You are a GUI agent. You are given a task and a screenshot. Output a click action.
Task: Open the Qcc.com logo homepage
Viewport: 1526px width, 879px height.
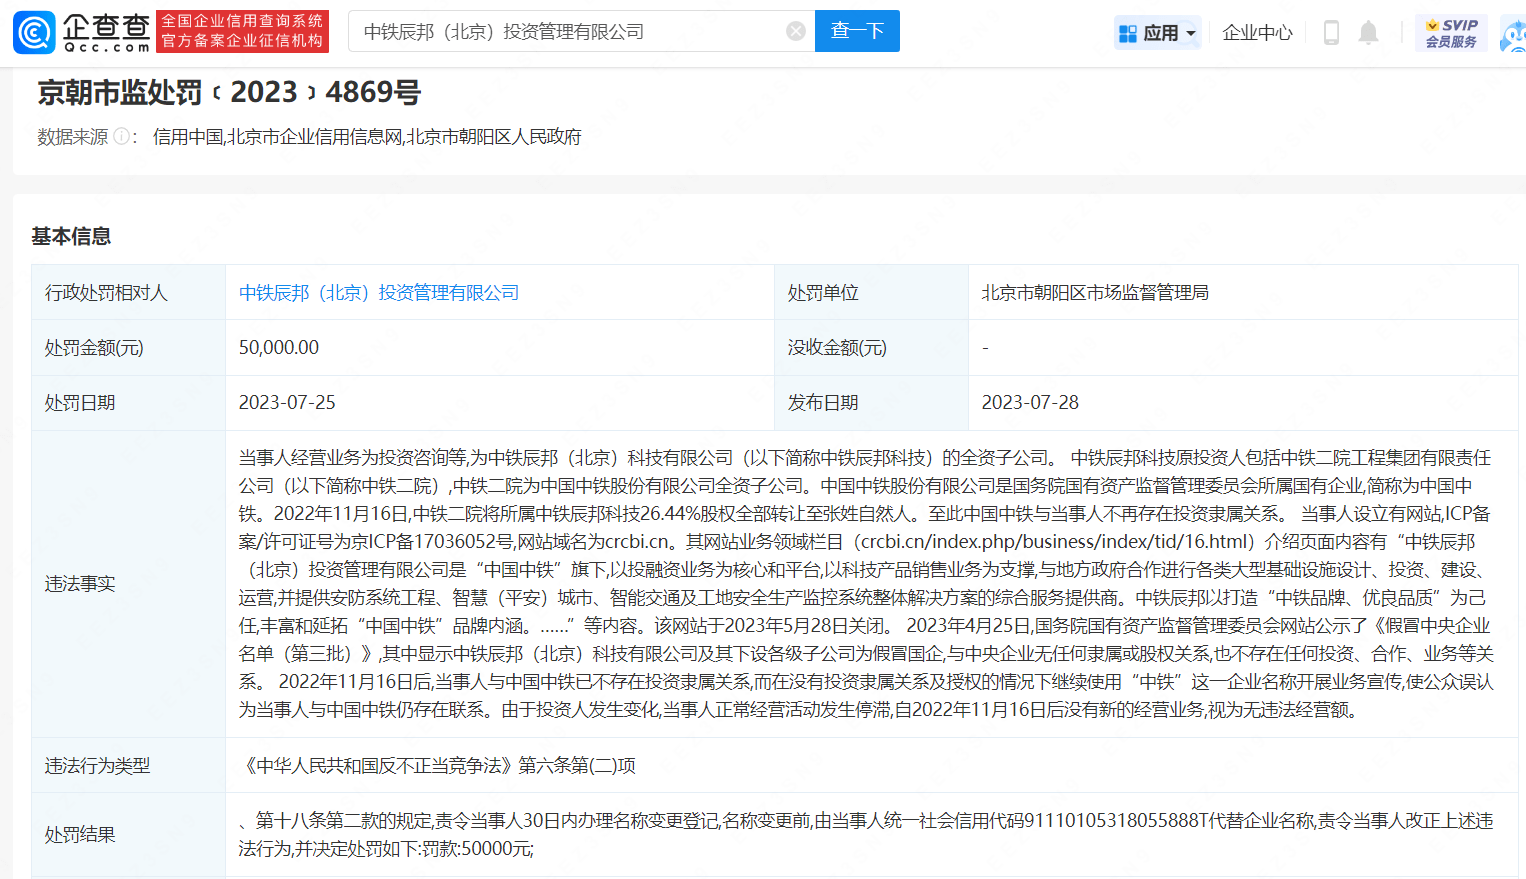pyautogui.click(x=82, y=32)
